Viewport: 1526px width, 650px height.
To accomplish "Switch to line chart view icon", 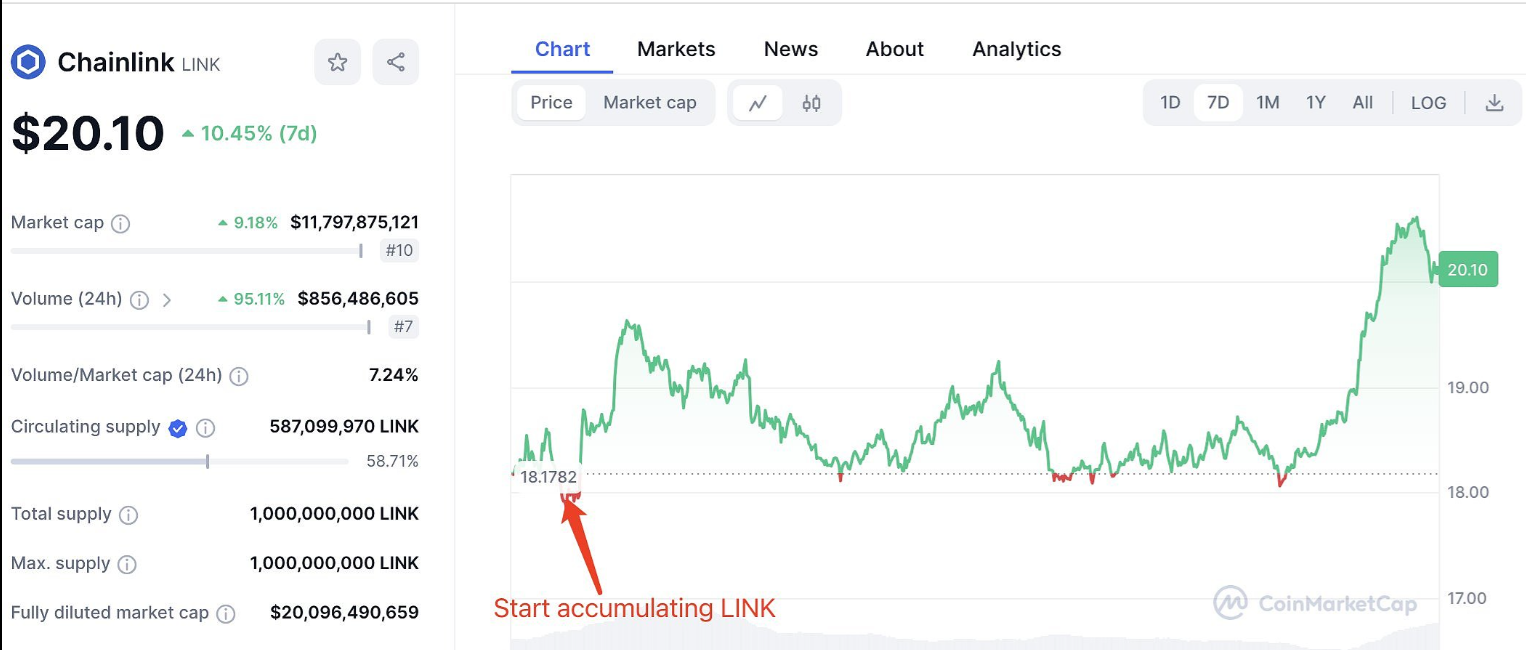I will (x=758, y=103).
